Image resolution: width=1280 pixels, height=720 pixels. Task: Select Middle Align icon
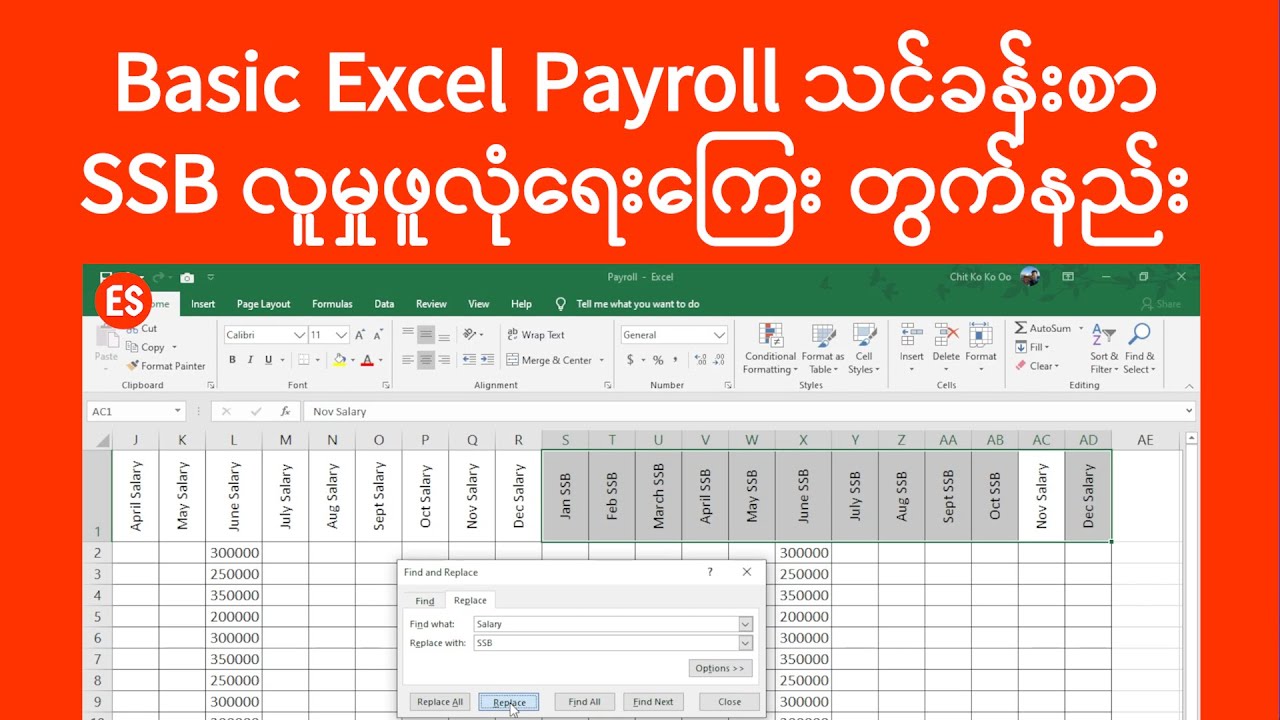(x=426, y=335)
